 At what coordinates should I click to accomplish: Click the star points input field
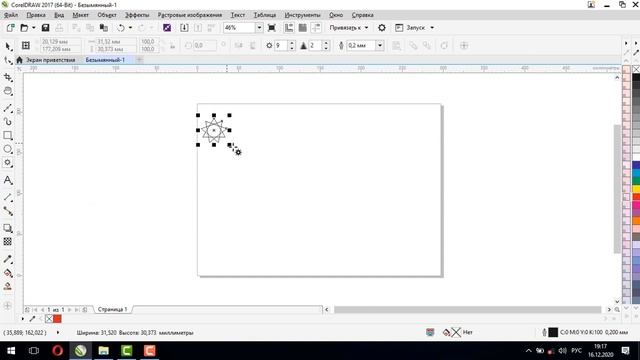coord(281,45)
